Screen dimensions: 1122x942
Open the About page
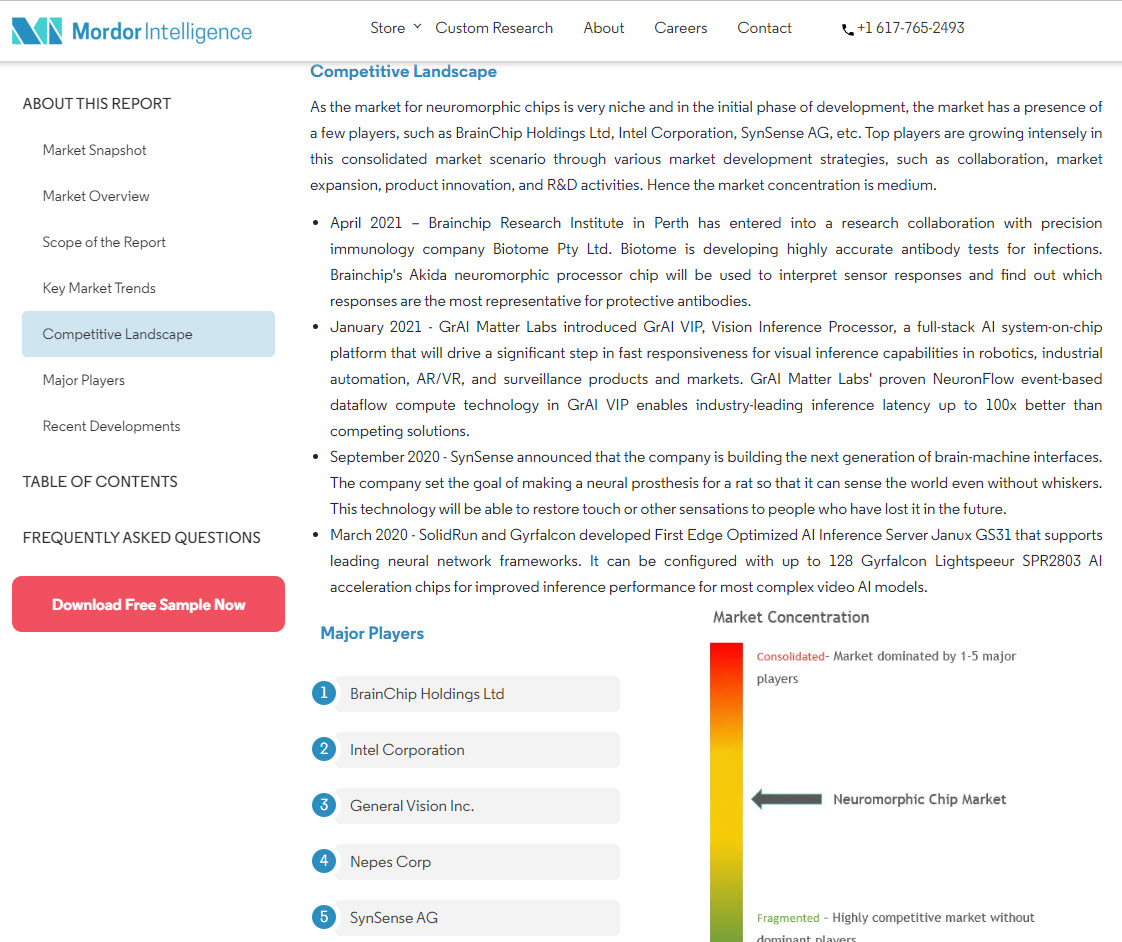[x=604, y=28]
